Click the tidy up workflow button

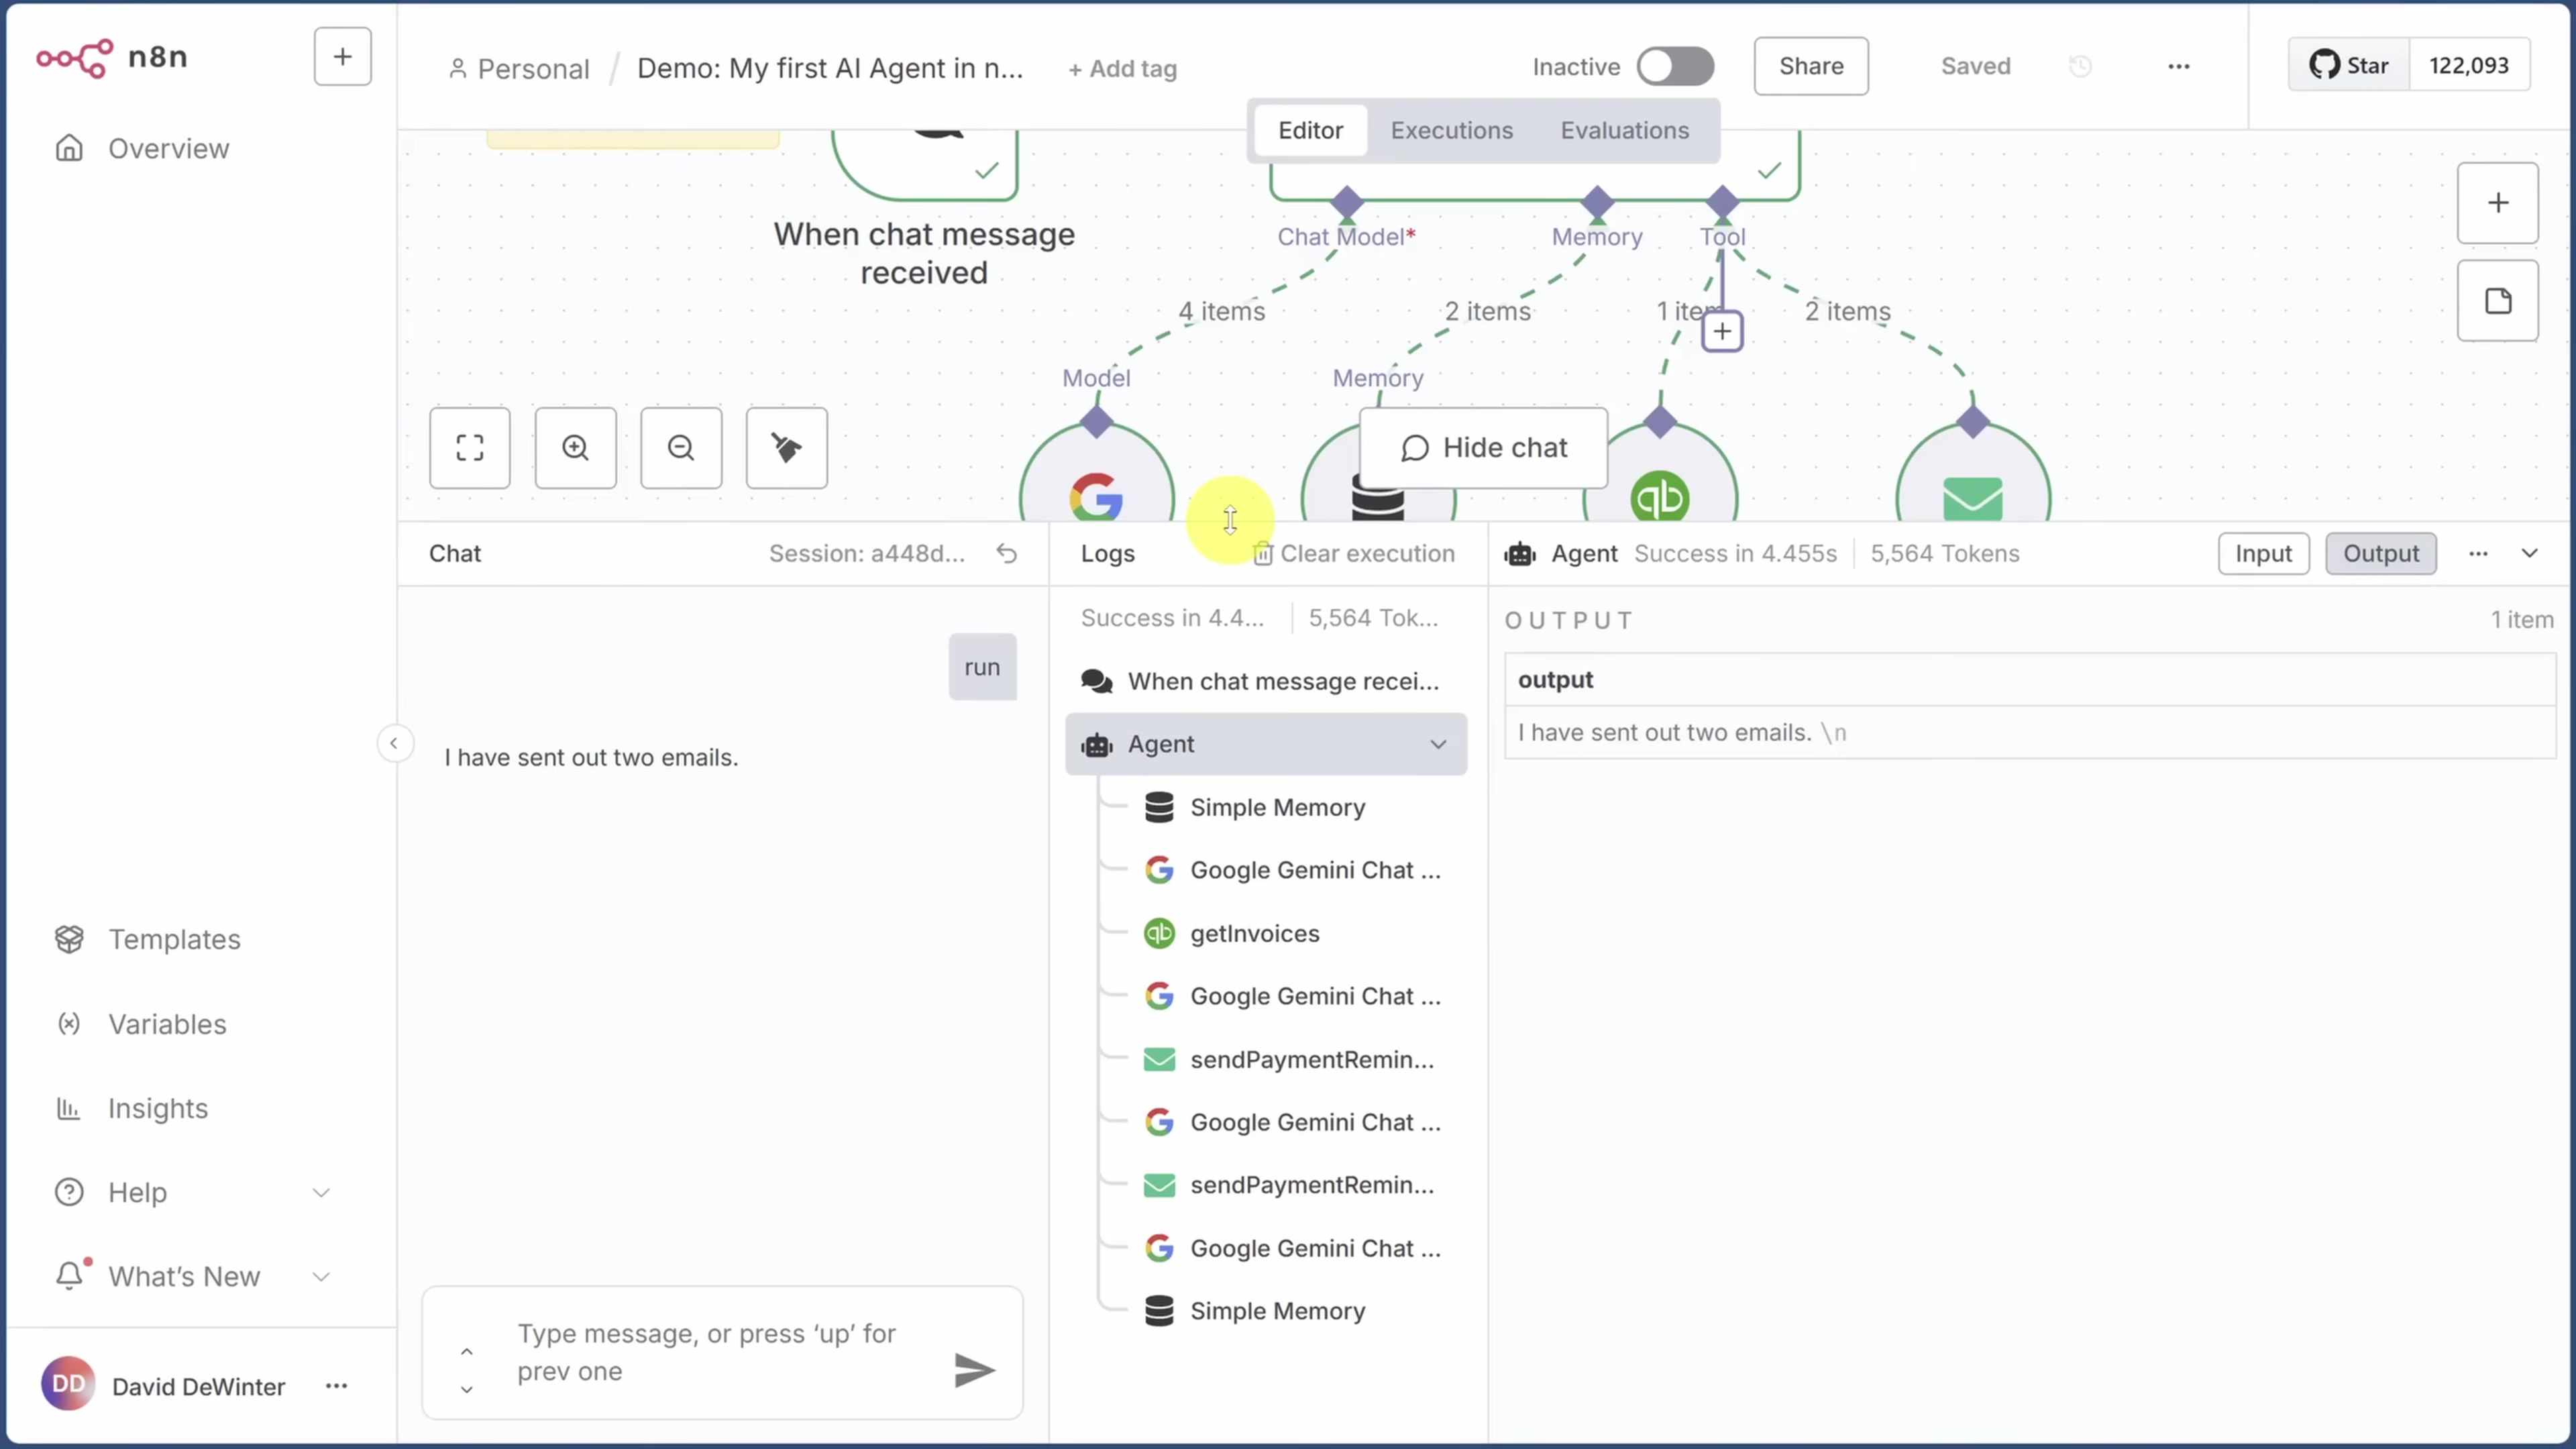(x=787, y=448)
